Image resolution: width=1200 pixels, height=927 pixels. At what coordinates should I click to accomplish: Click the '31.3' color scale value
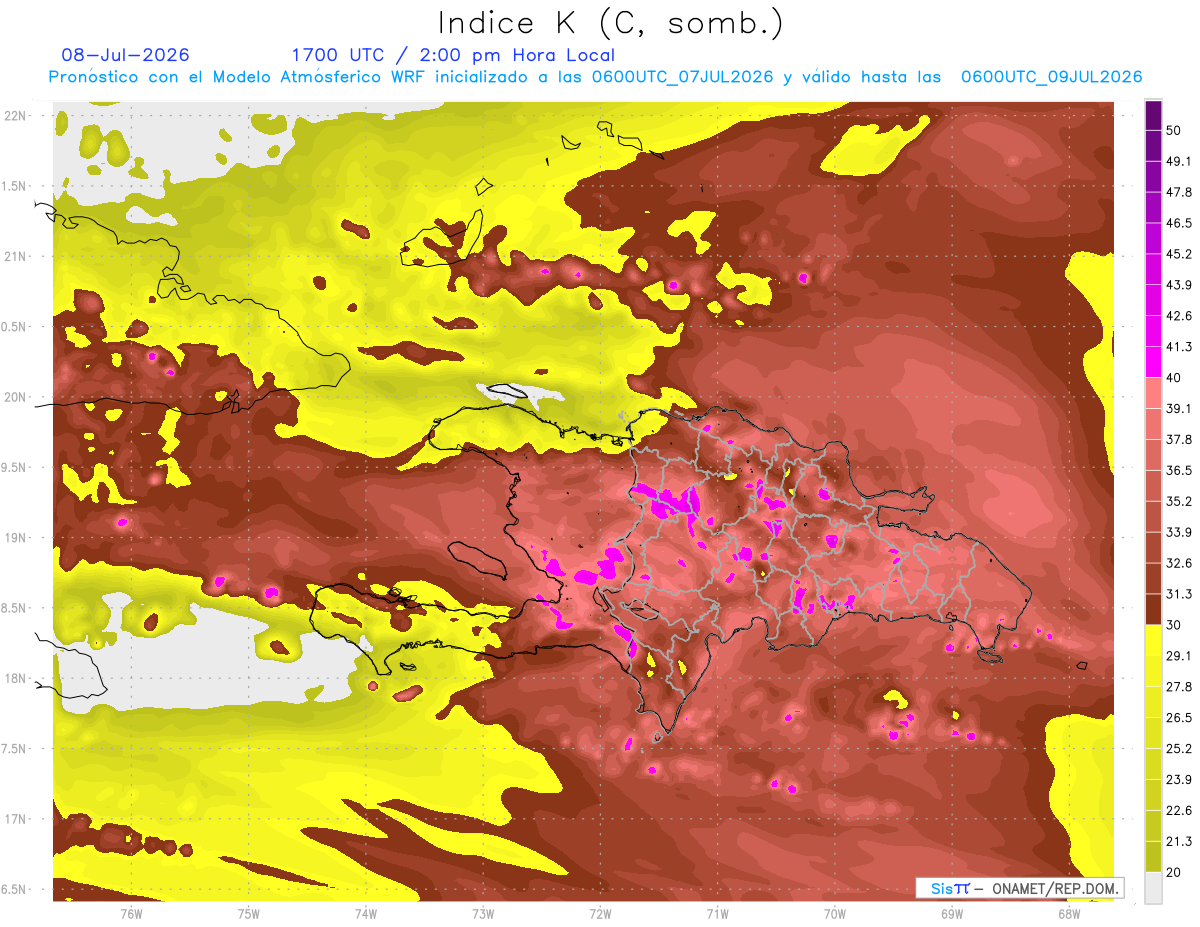pyautogui.click(x=1178, y=594)
